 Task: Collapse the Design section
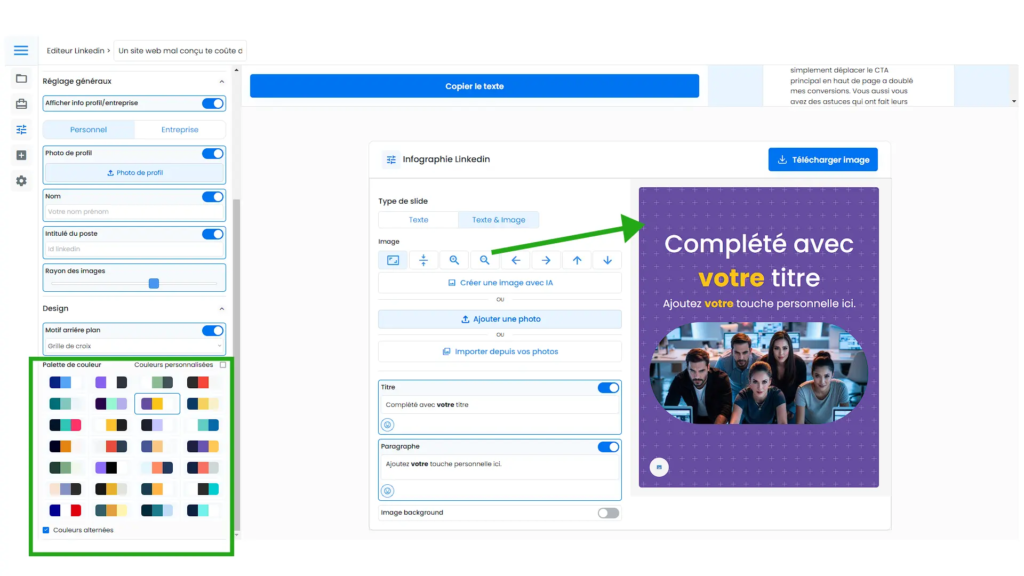[221, 309]
